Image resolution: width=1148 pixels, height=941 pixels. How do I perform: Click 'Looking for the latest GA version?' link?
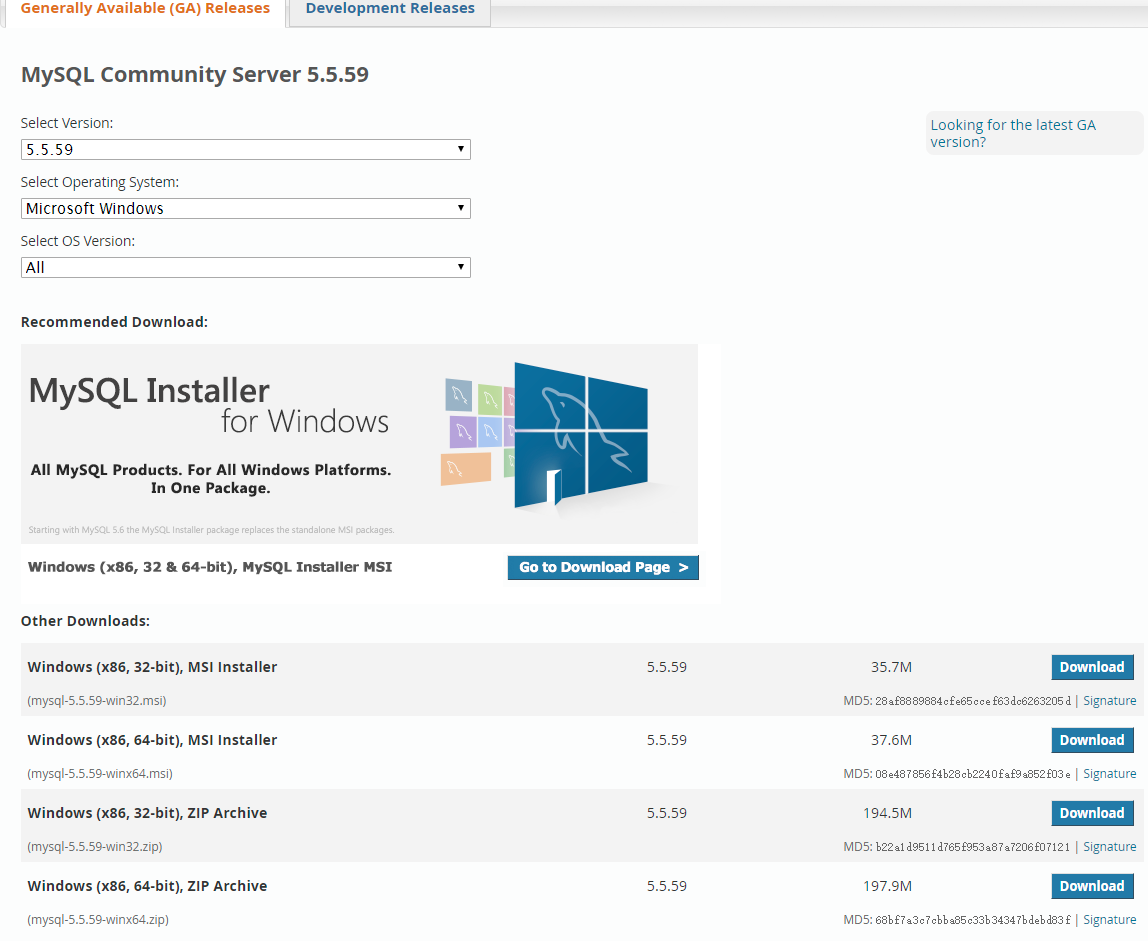click(x=1013, y=133)
